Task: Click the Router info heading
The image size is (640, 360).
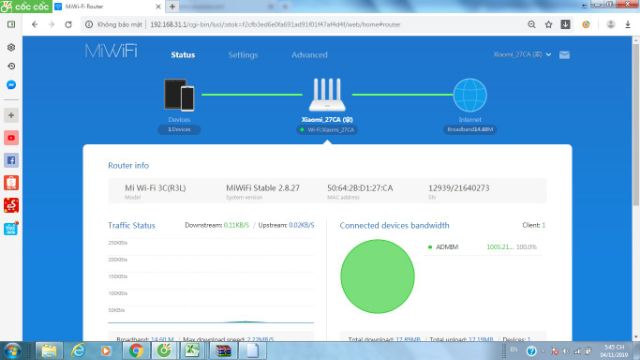Action: click(128, 165)
